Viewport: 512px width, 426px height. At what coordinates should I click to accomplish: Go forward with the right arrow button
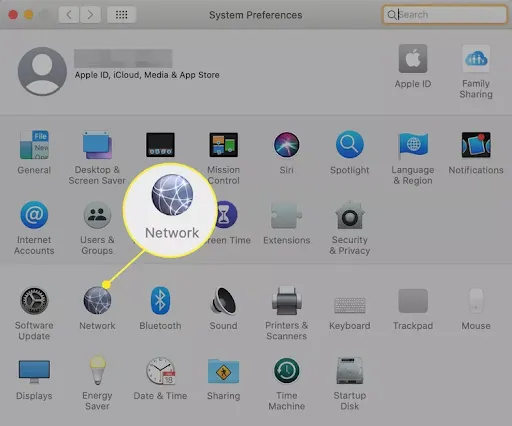point(90,15)
